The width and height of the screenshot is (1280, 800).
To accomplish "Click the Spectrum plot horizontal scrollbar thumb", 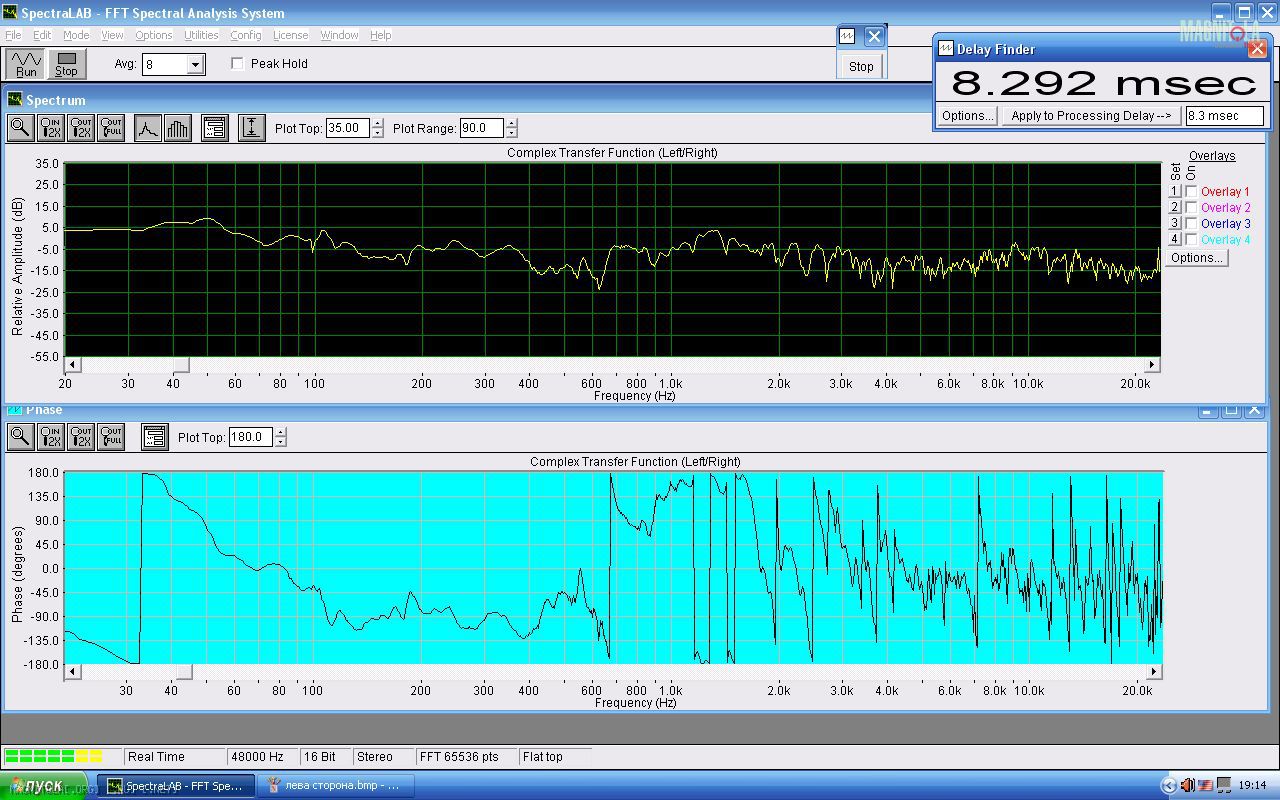I will [181, 365].
